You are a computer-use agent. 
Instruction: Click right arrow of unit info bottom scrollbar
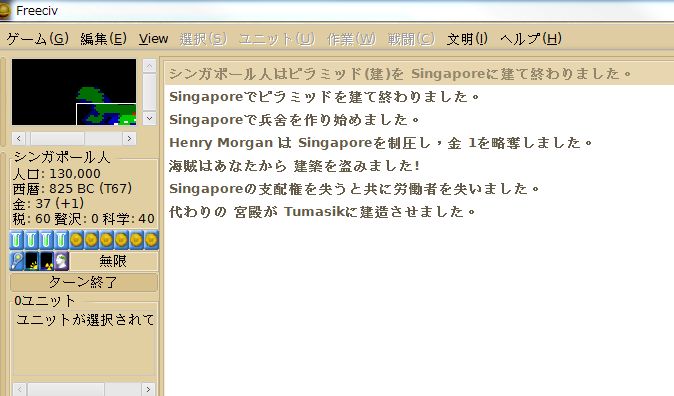click(148, 390)
